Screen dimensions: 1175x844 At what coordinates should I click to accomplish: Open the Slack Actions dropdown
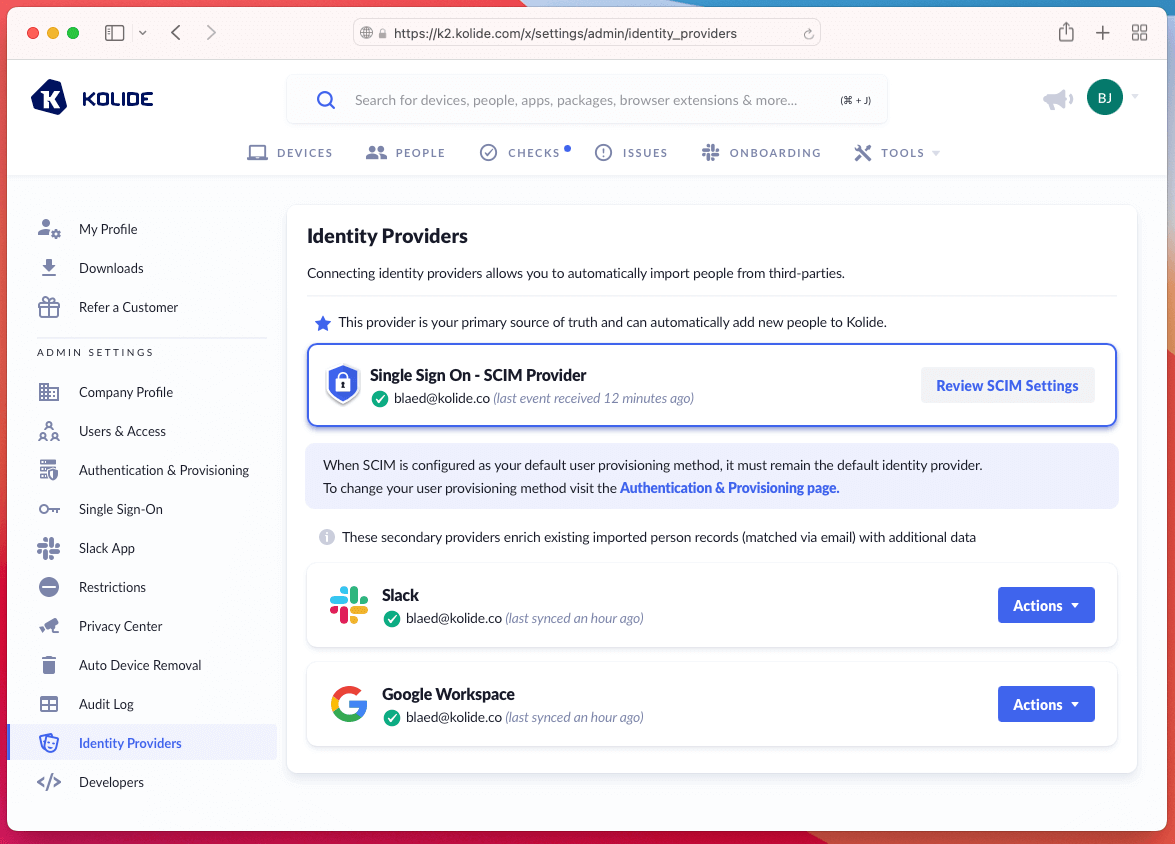[x=1046, y=605]
